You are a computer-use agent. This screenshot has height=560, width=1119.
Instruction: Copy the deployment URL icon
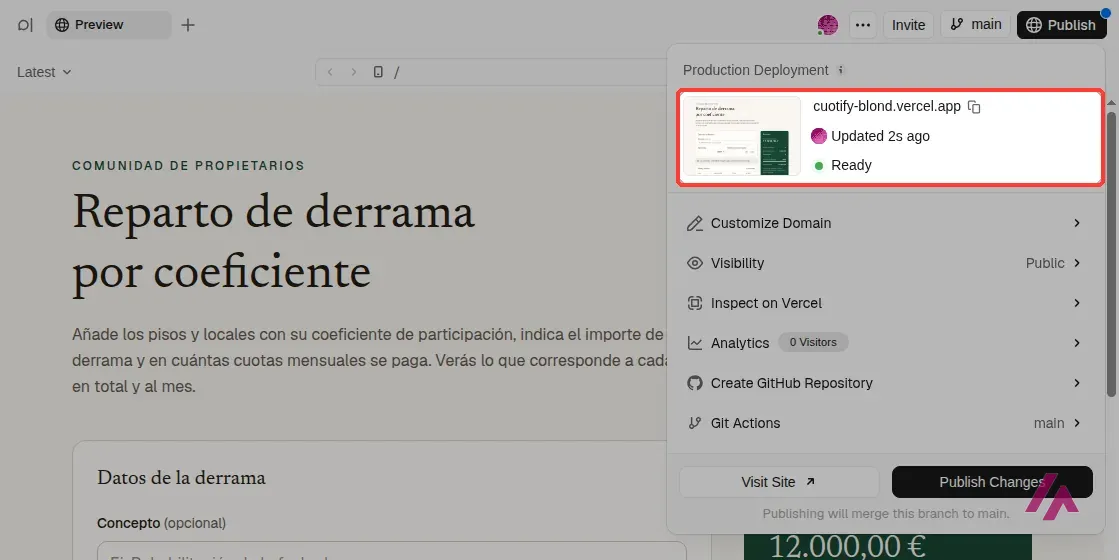(974, 107)
